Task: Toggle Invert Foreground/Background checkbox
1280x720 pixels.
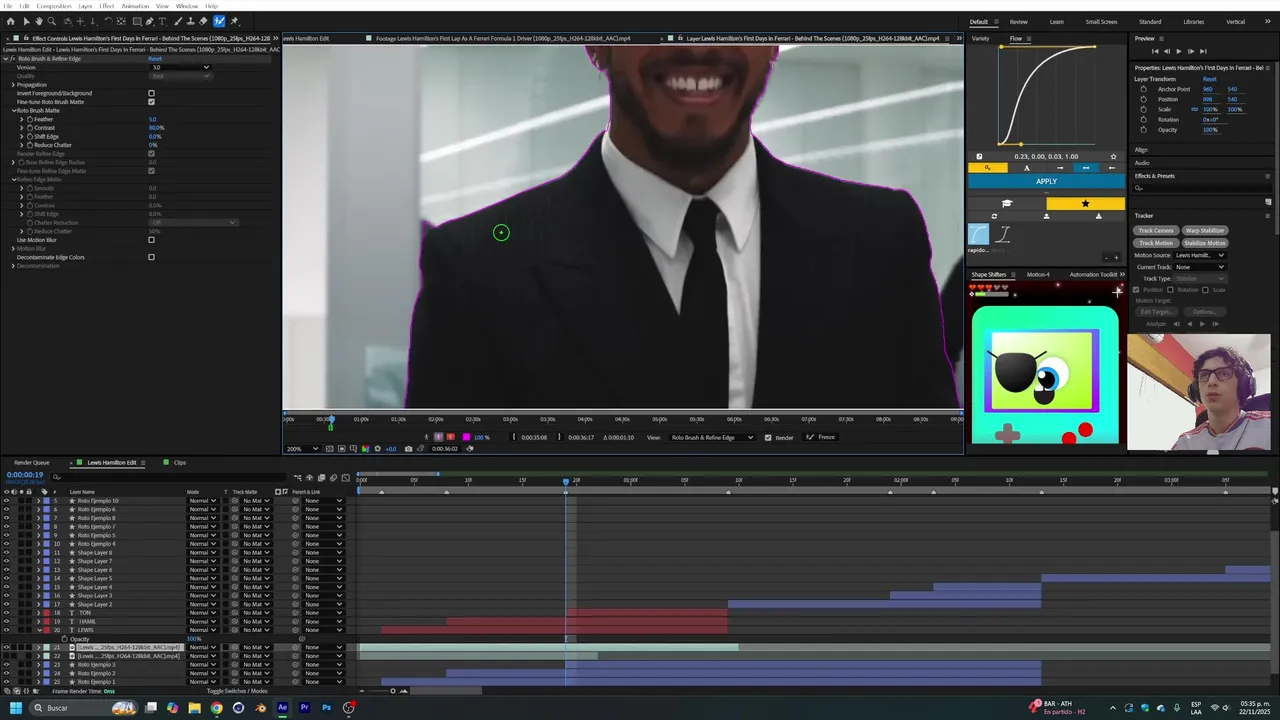Action: coord(151,93)
